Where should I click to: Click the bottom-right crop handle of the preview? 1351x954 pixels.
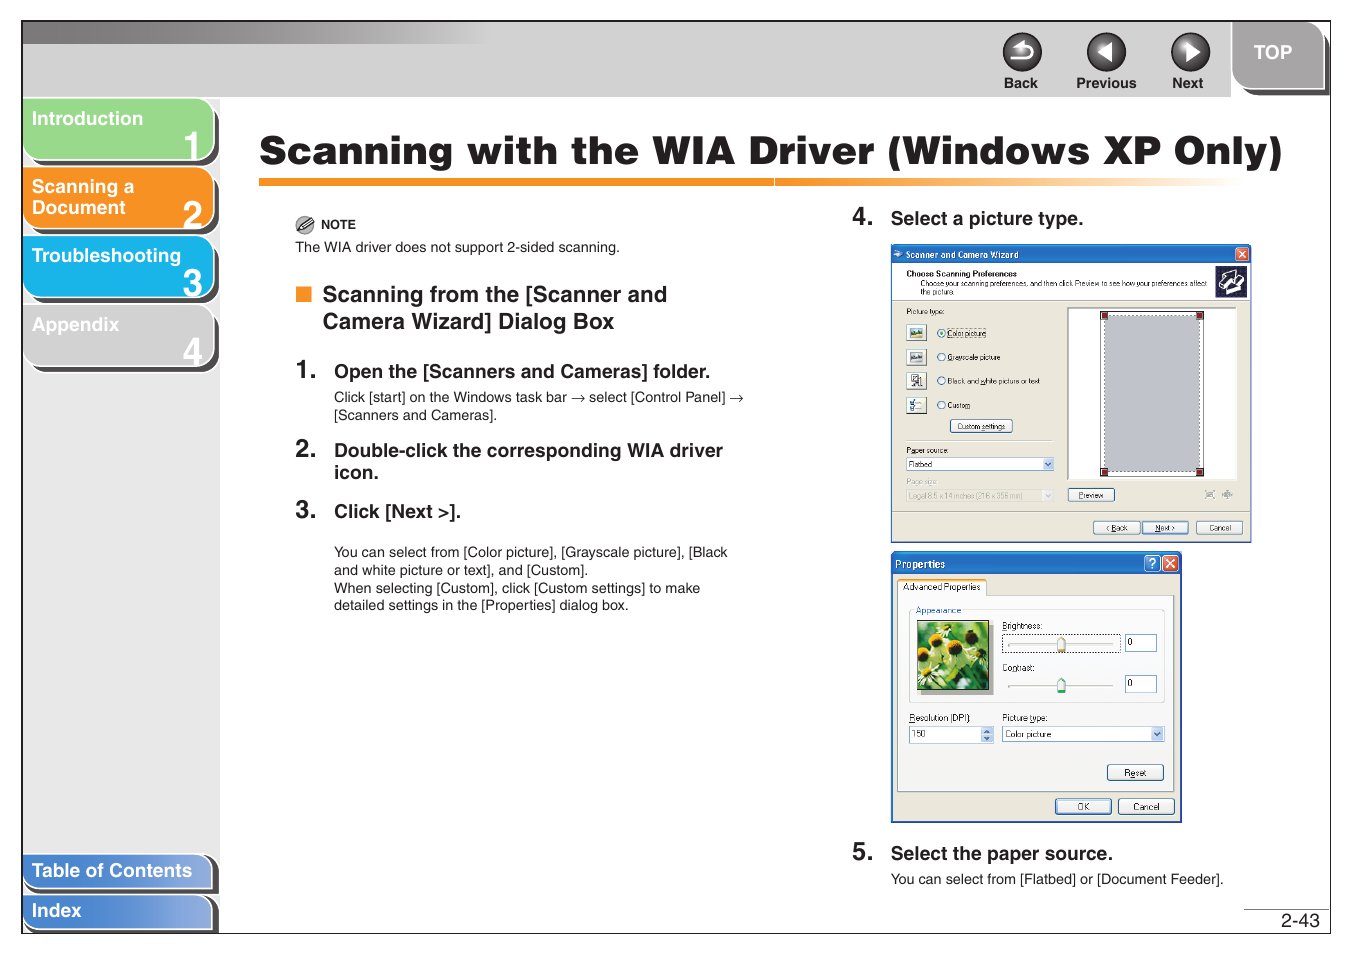[1200, 472]
